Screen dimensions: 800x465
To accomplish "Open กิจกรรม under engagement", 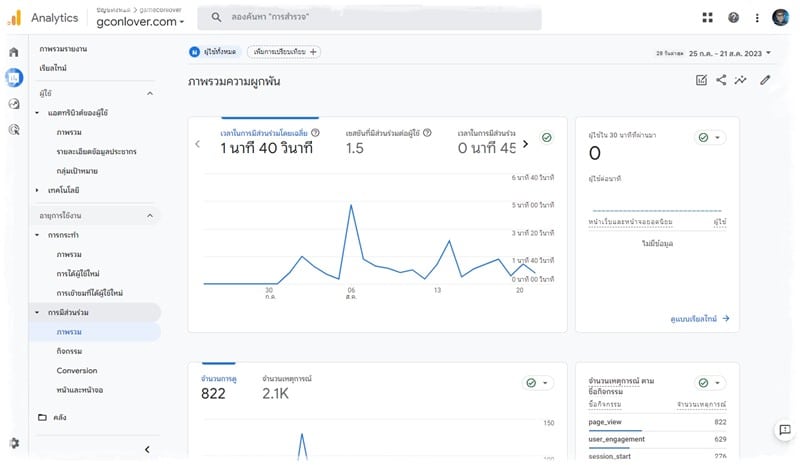I will (69, 351).
